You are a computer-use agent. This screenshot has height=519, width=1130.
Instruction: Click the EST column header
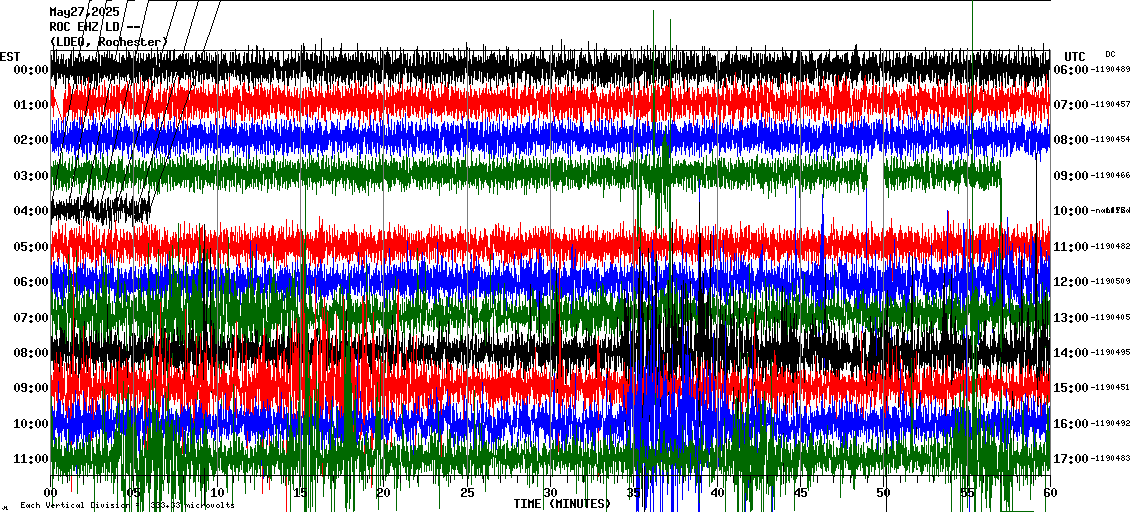(10, 56)
